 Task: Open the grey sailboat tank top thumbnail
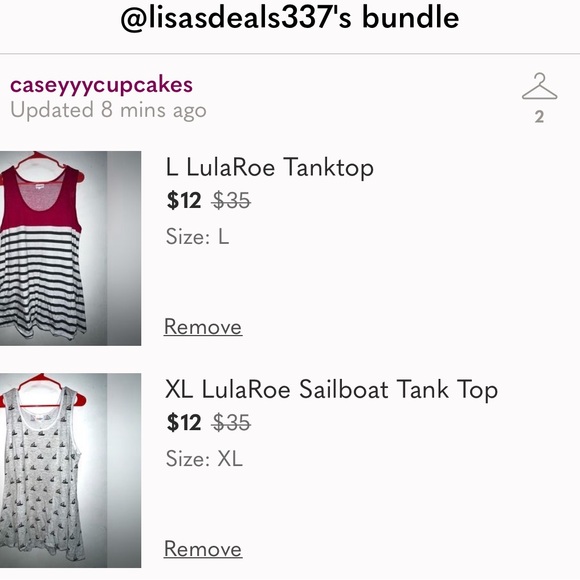coord(70,470)
